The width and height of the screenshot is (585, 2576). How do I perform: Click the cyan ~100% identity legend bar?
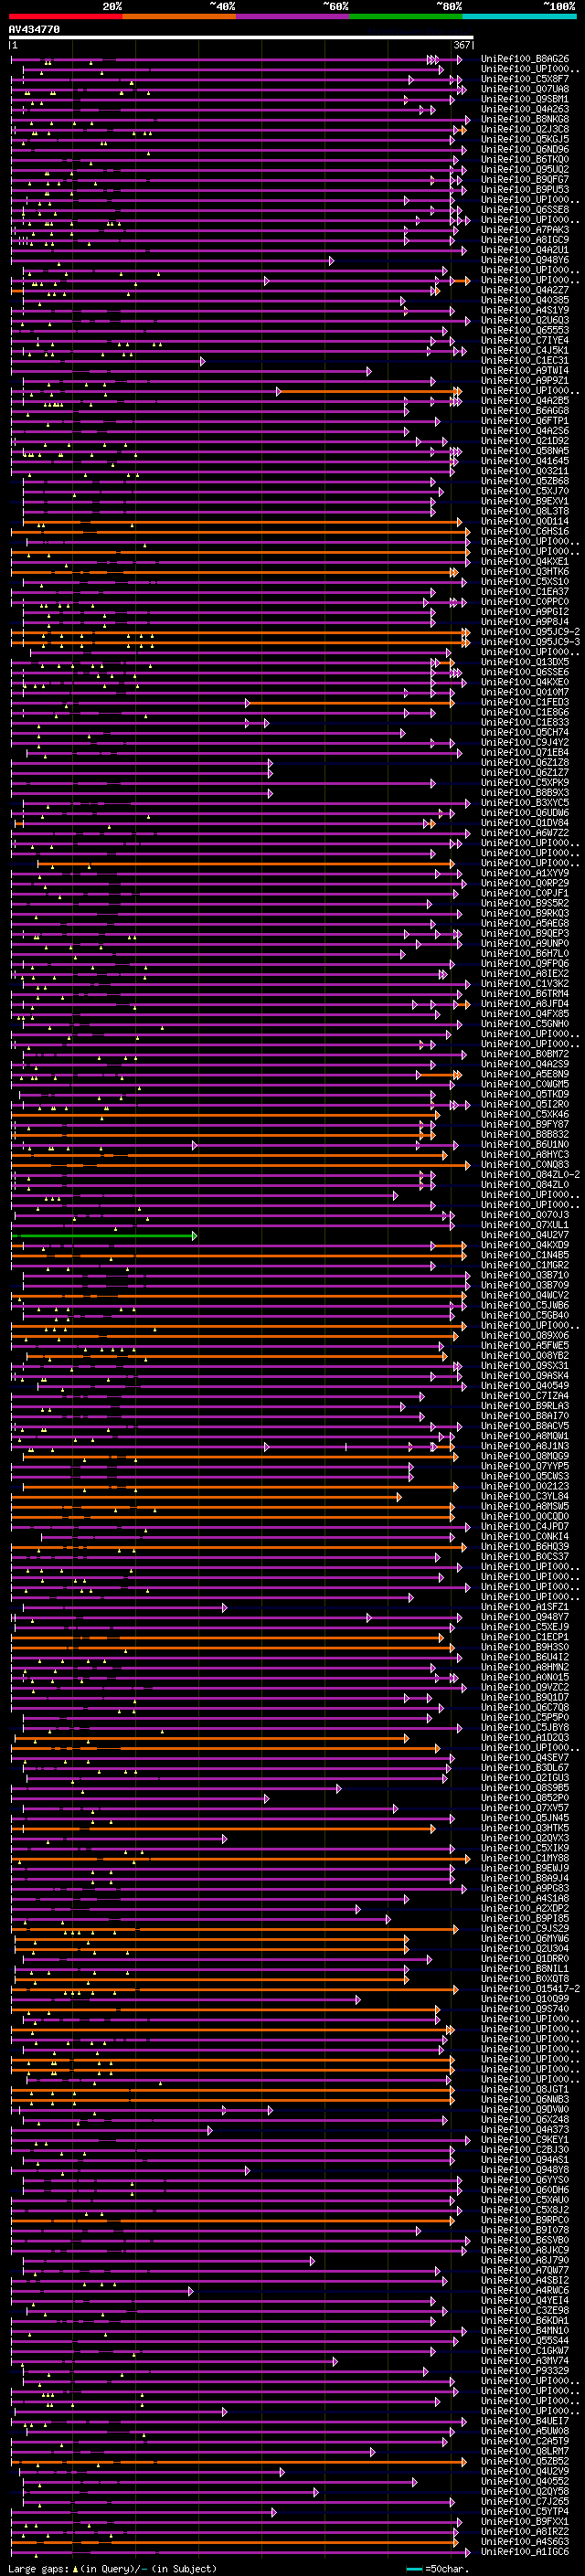(520, 17)
